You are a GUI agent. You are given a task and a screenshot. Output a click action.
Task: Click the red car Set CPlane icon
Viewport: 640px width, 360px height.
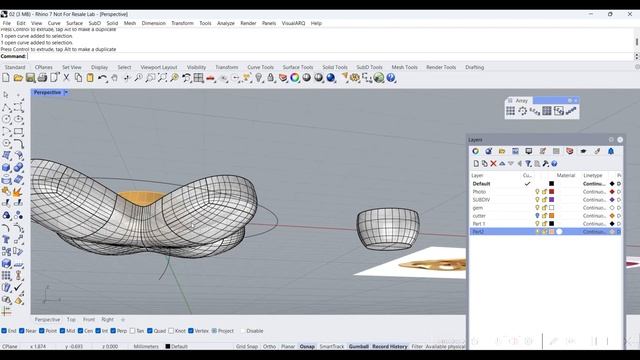pyautogui.click(x=211, y=78)
